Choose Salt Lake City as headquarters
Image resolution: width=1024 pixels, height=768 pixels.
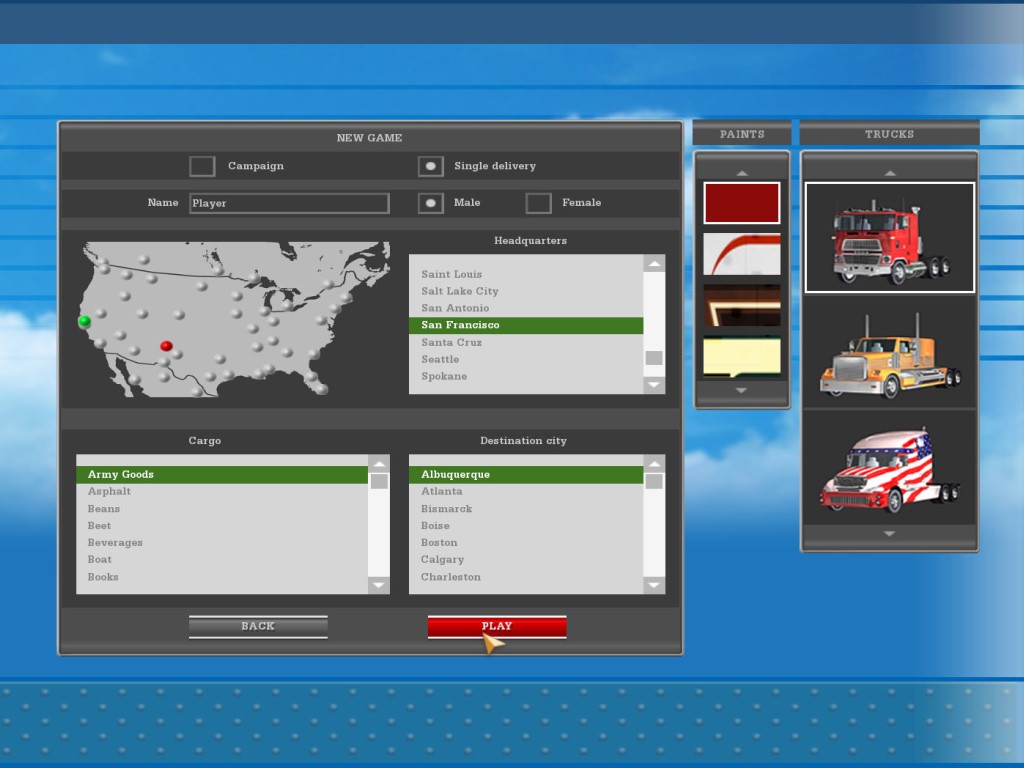(x=526, y=291)
